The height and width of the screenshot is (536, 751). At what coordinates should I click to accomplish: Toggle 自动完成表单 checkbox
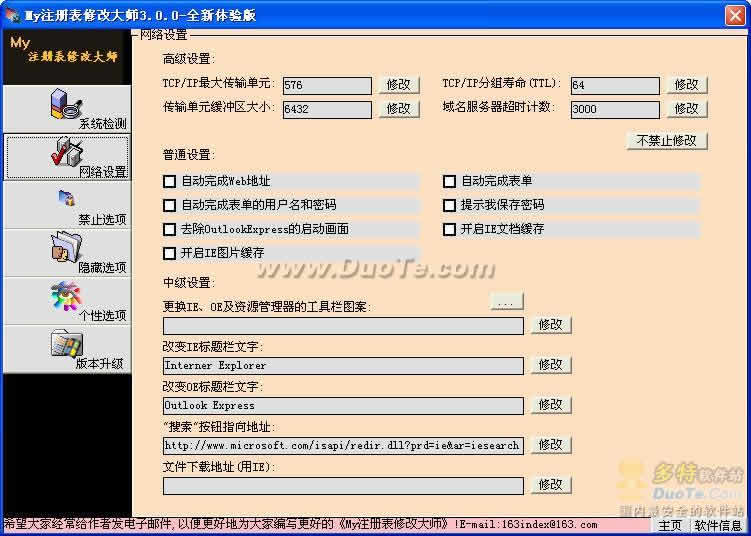[x=449, y=182]
